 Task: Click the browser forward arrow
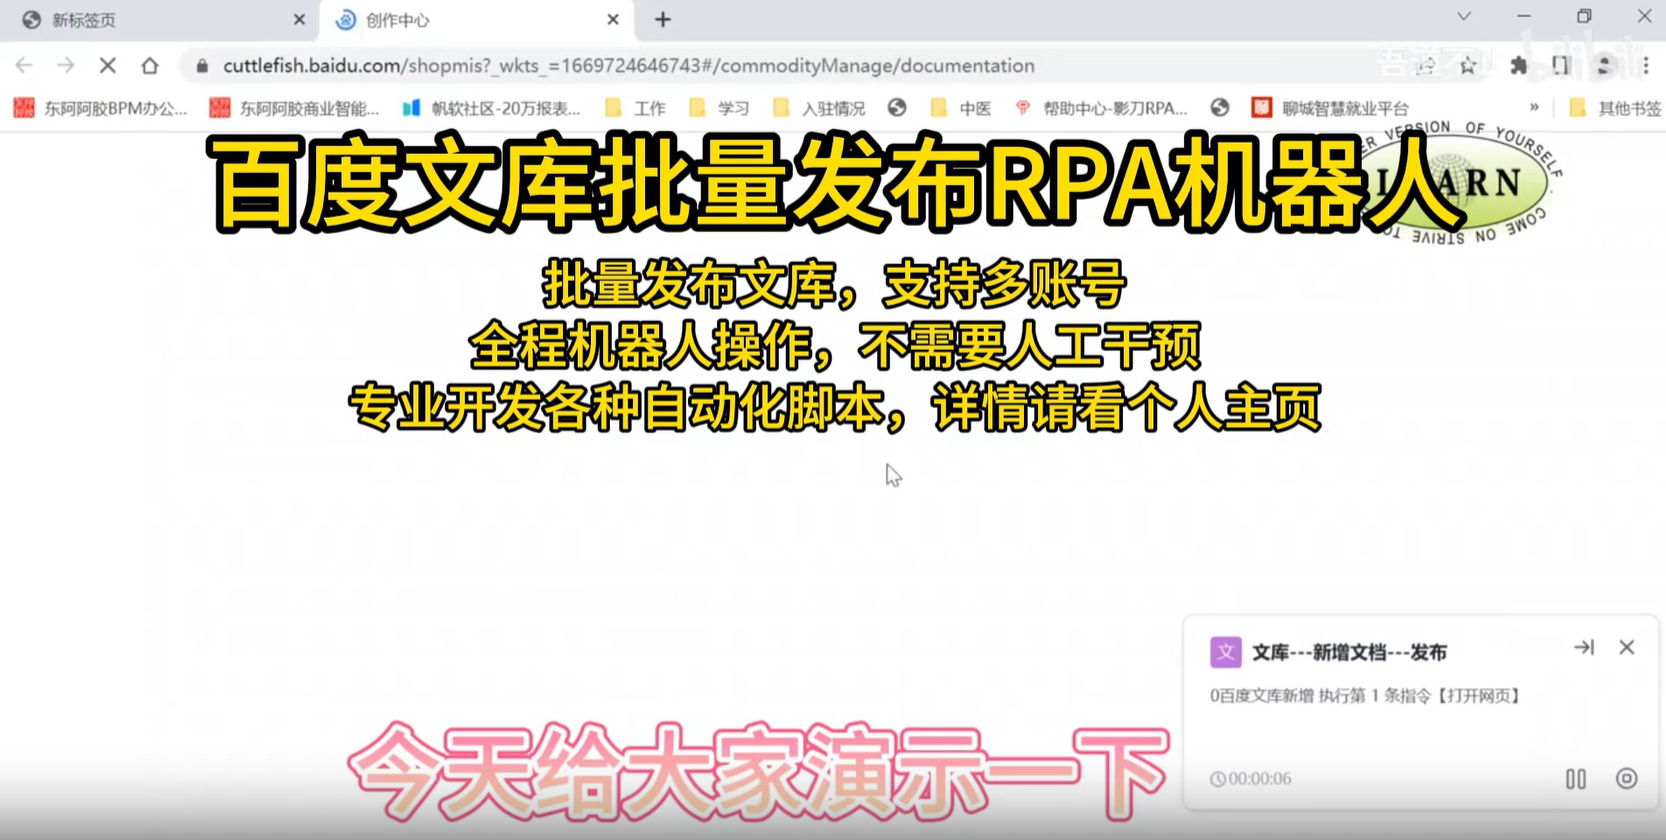(x=66, y=65)
